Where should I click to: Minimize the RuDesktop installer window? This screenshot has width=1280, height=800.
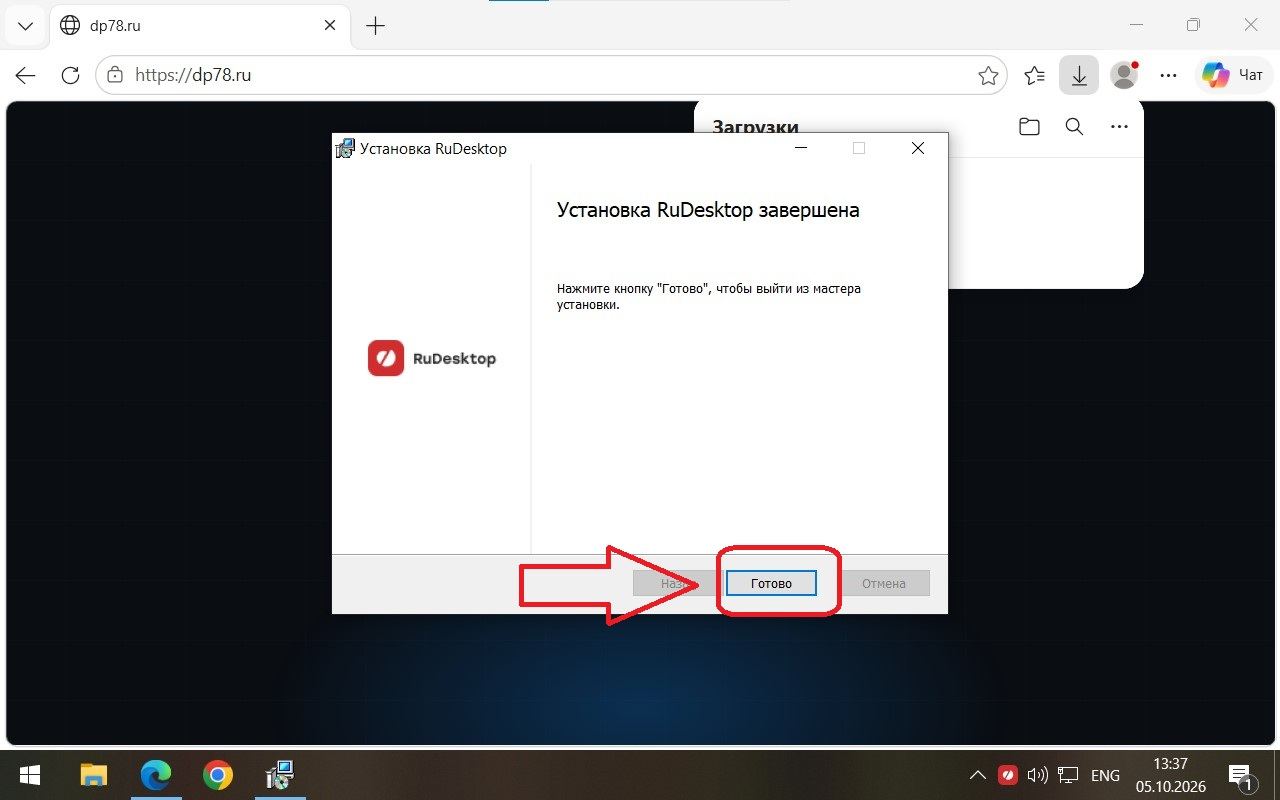[800, 148]
